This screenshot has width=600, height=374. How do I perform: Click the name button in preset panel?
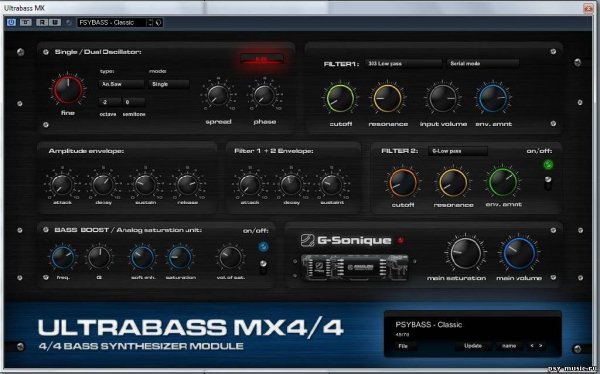(509, 346)
